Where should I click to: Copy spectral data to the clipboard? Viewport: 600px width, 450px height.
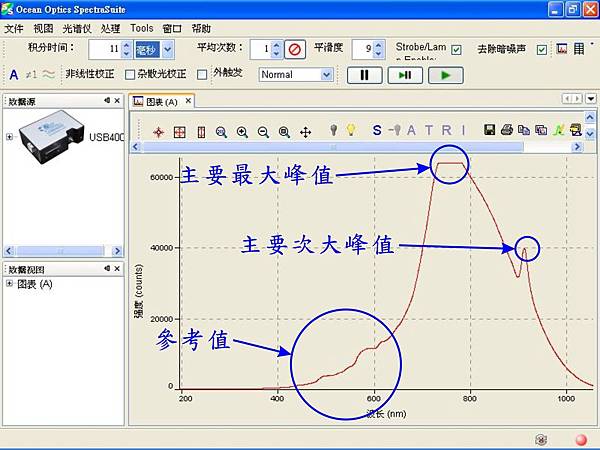click(x=523, y=130)
